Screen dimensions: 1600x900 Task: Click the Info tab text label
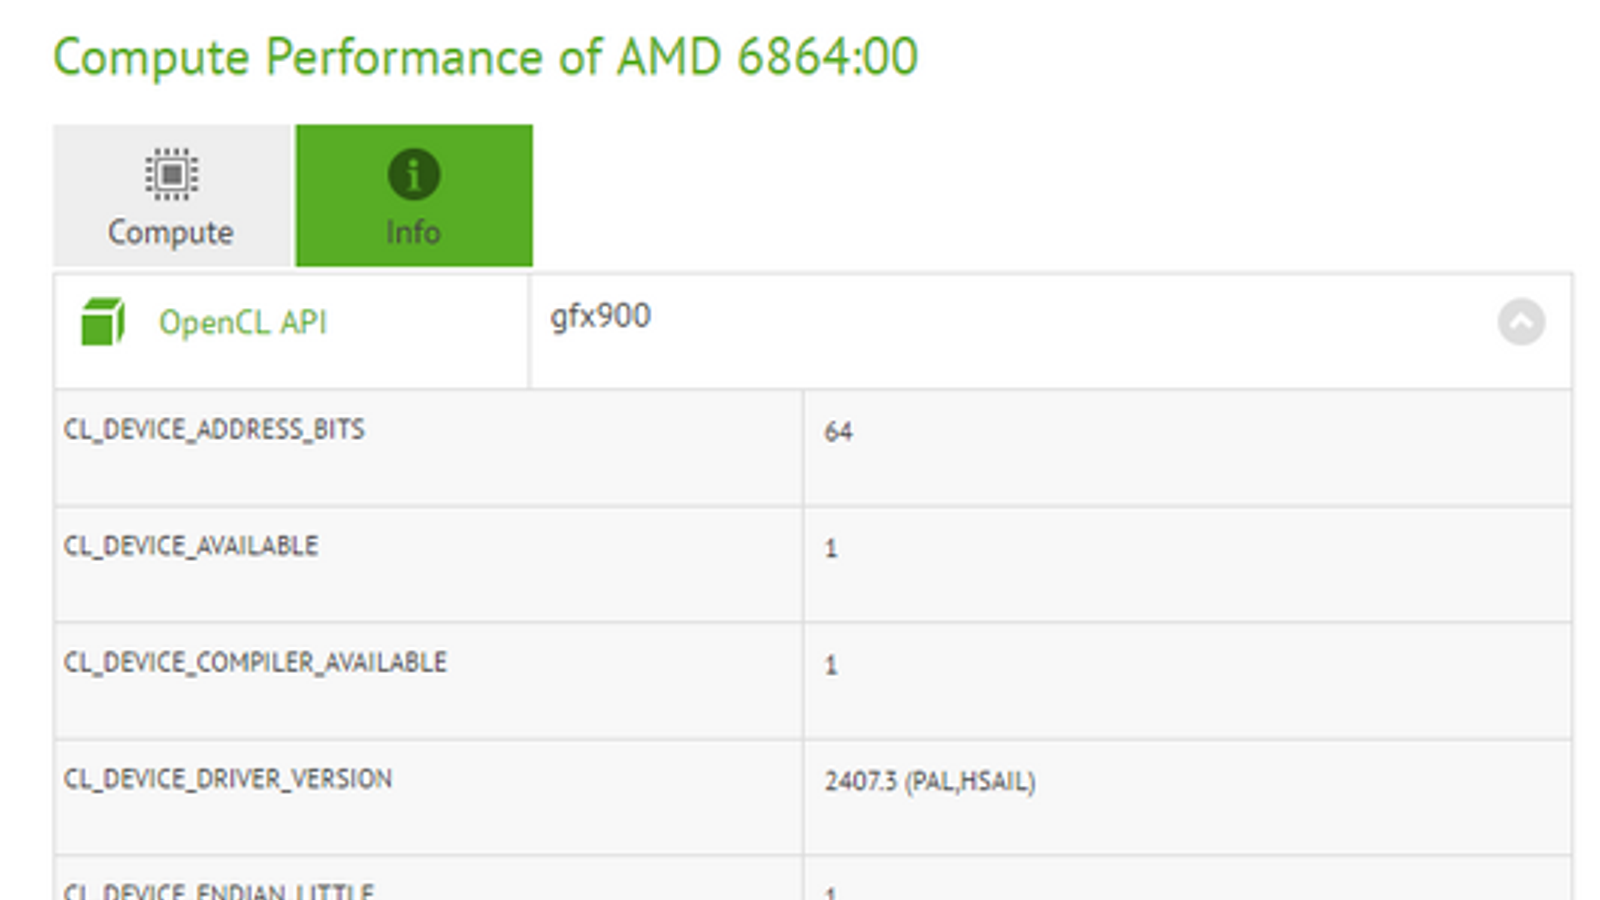click(413, 232)
